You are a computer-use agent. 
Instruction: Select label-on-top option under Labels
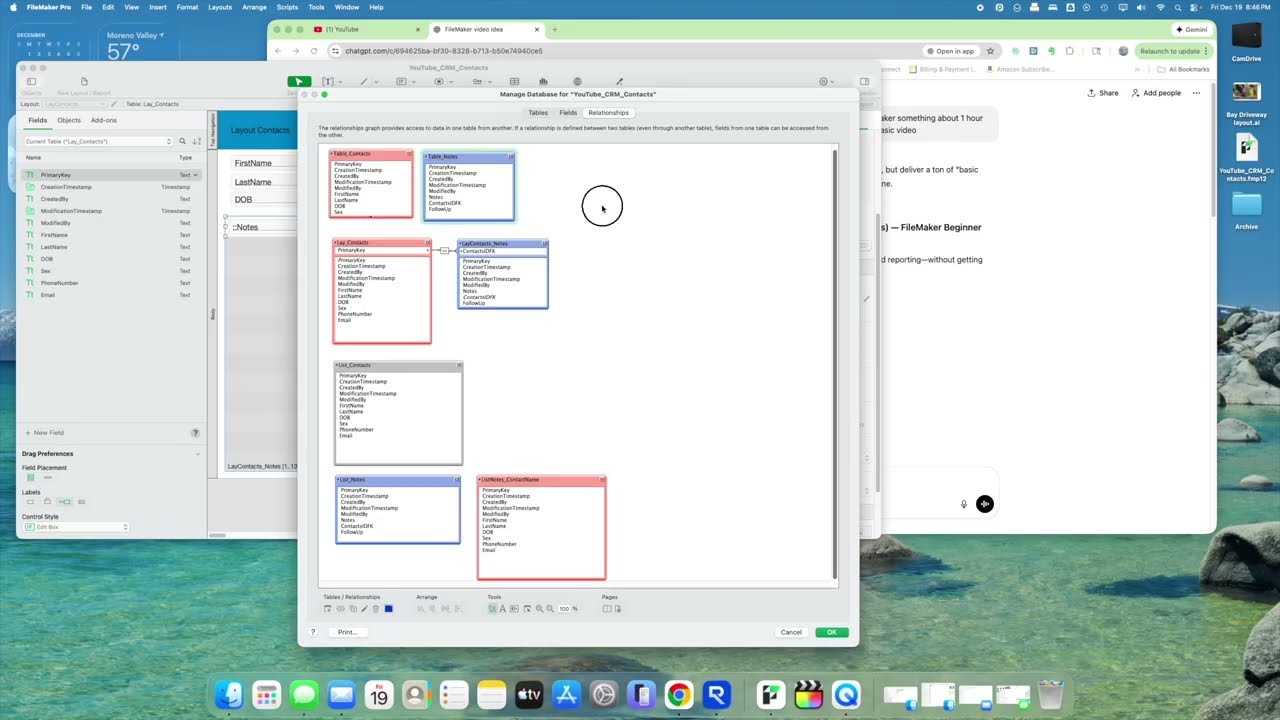[47, 501]
